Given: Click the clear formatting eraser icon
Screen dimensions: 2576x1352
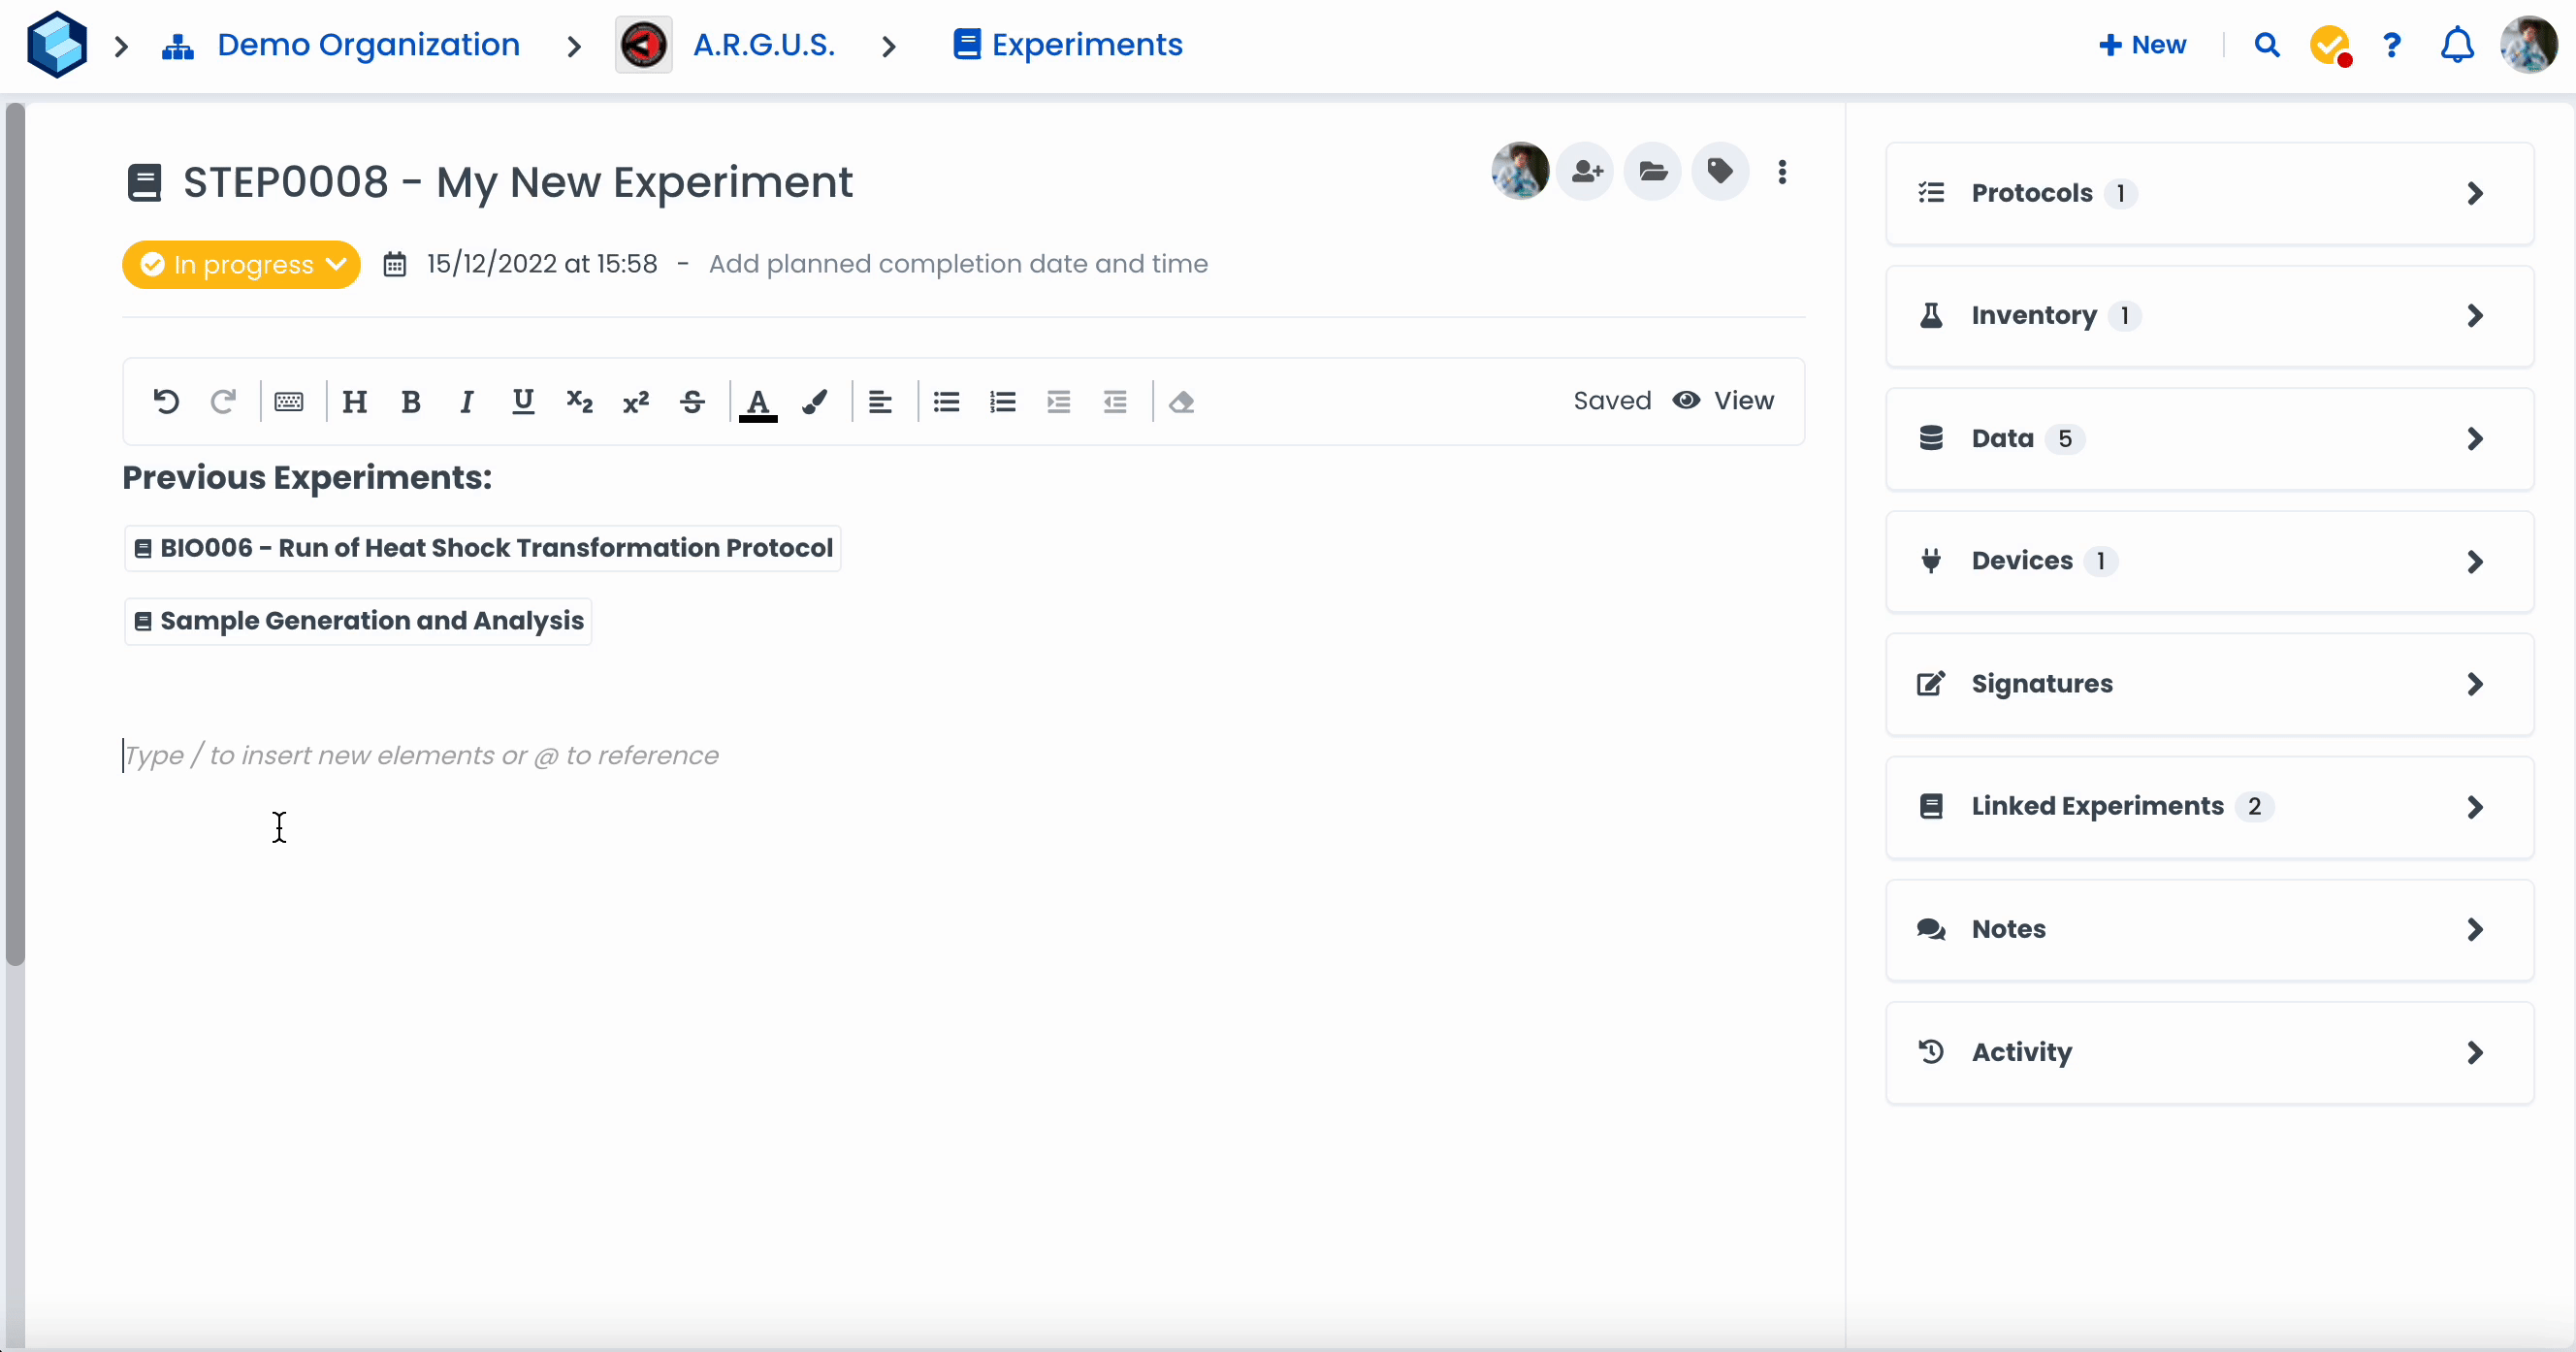Looking at the screenshot, I should [x=1181, y=402].
